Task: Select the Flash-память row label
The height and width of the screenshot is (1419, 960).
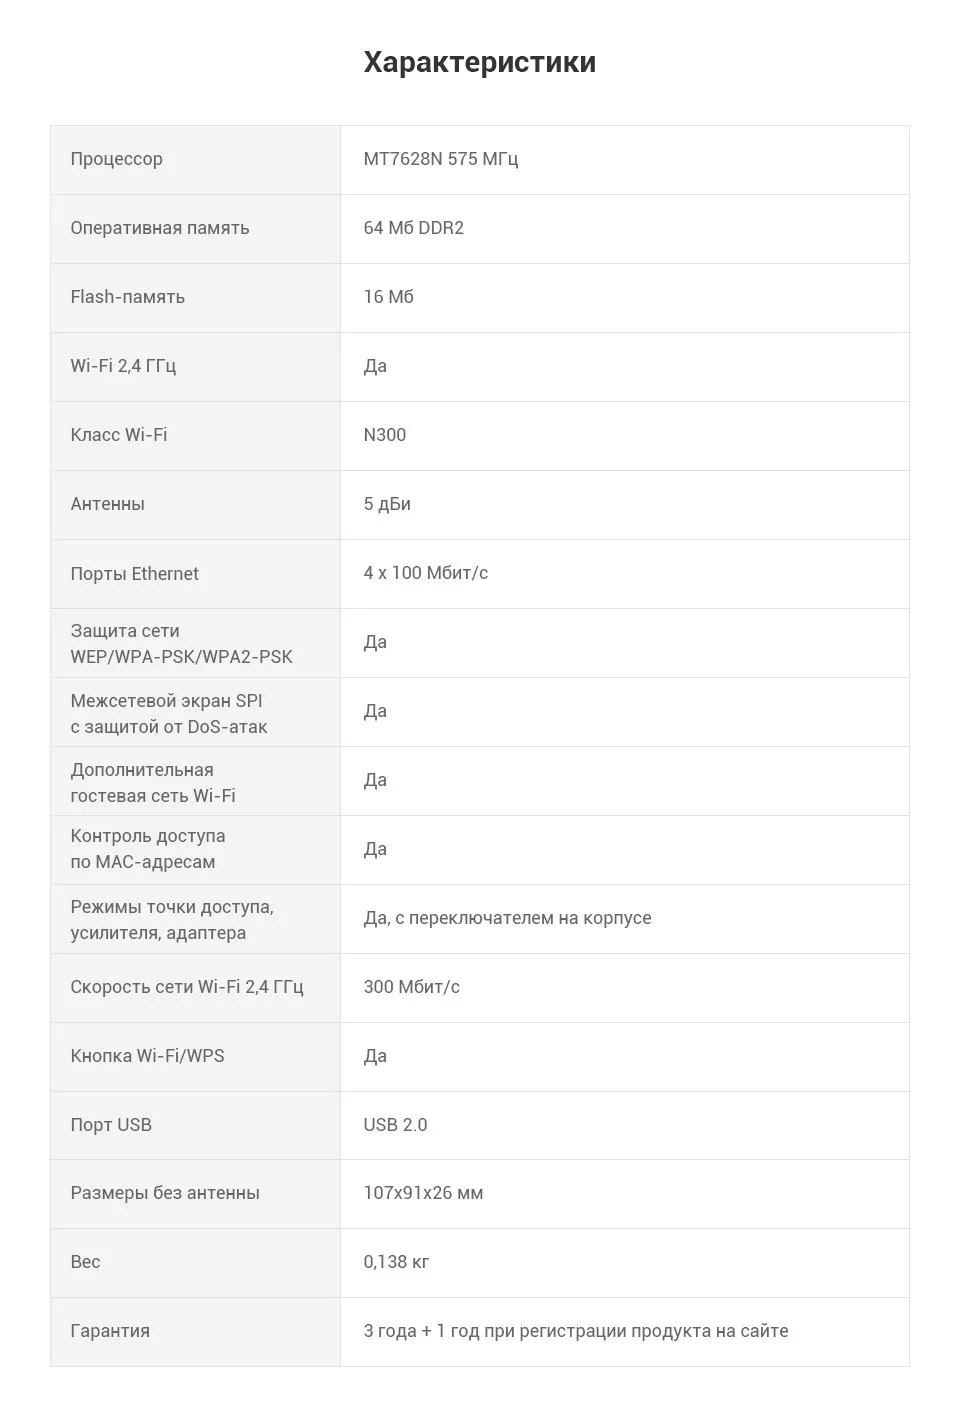Action: coord(128,297)
